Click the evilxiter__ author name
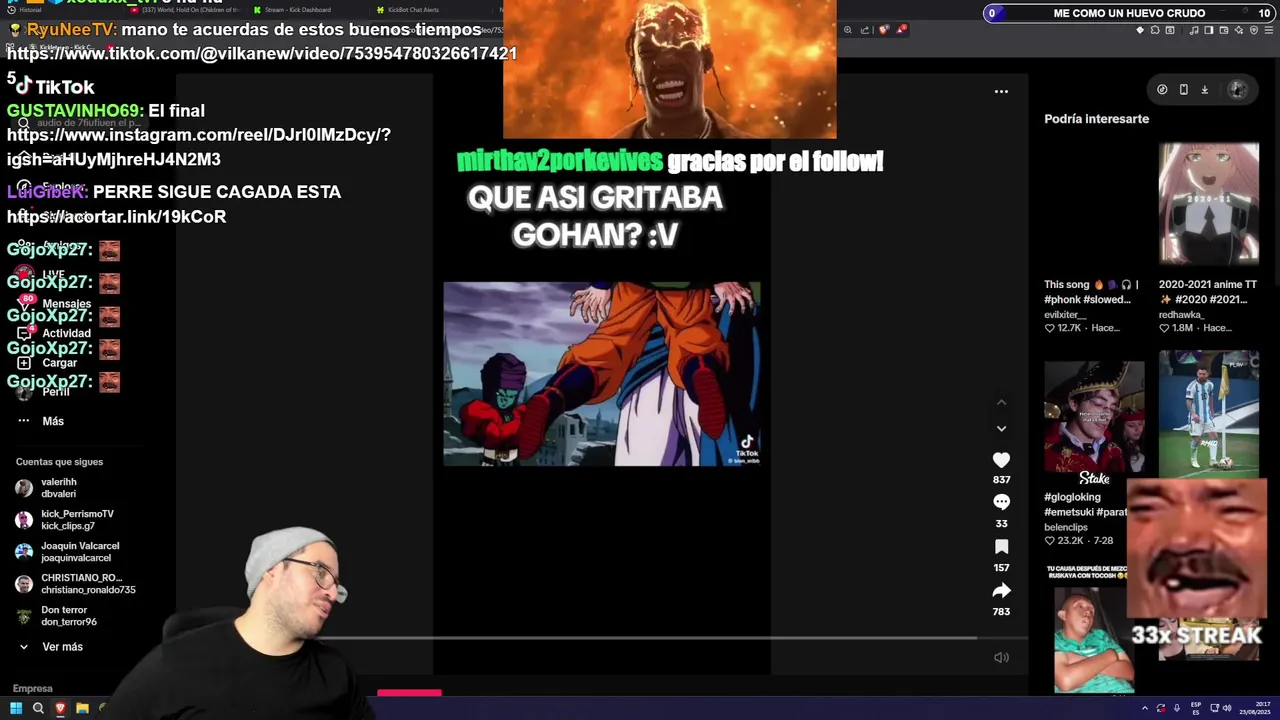Image resolution: width=1280 pixels, height=720 pixels. point(1065,314)
